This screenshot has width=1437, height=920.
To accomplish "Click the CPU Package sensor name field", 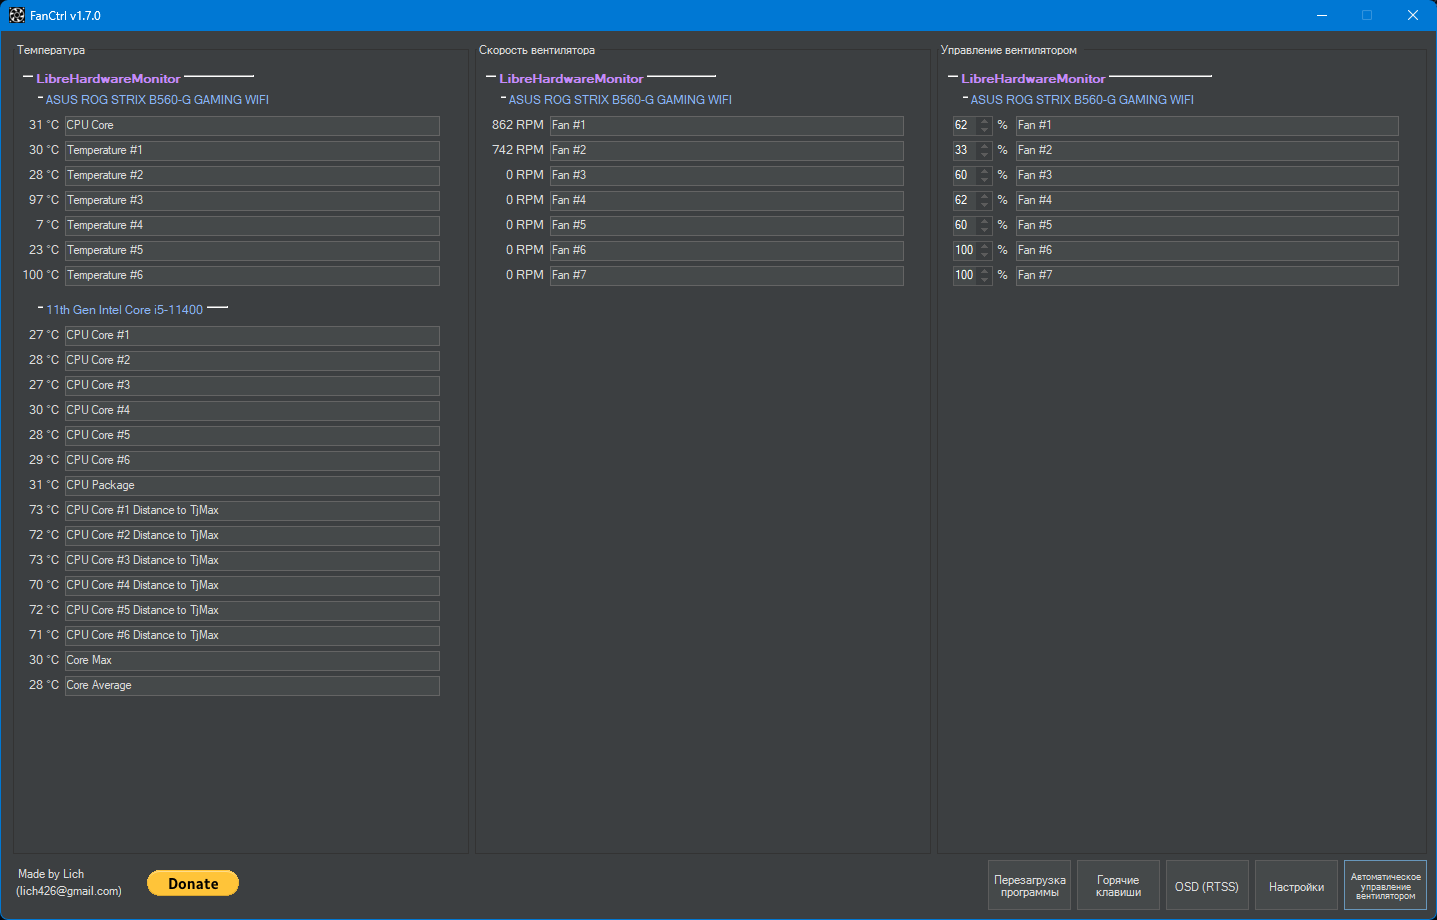I will (x=252, y=485).
